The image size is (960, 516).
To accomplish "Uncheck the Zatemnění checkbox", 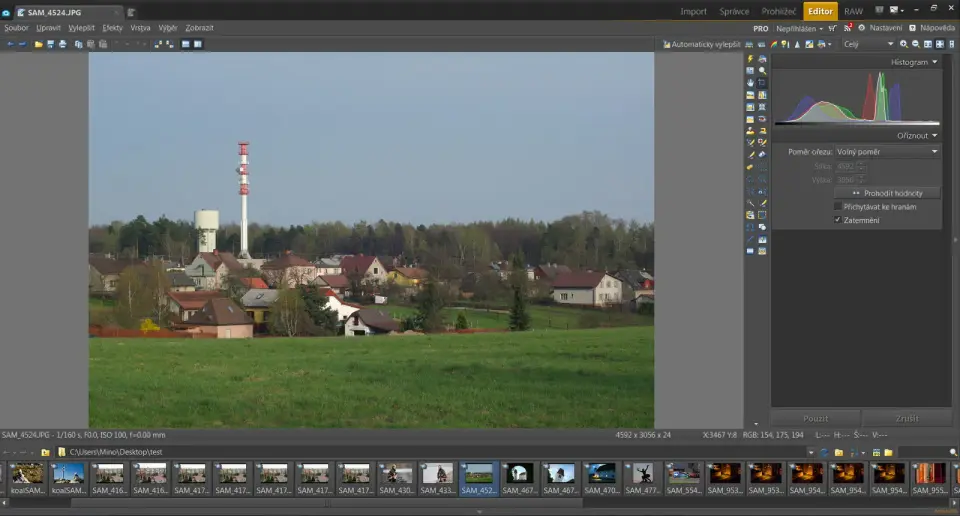I will click(x=837, y=219).
